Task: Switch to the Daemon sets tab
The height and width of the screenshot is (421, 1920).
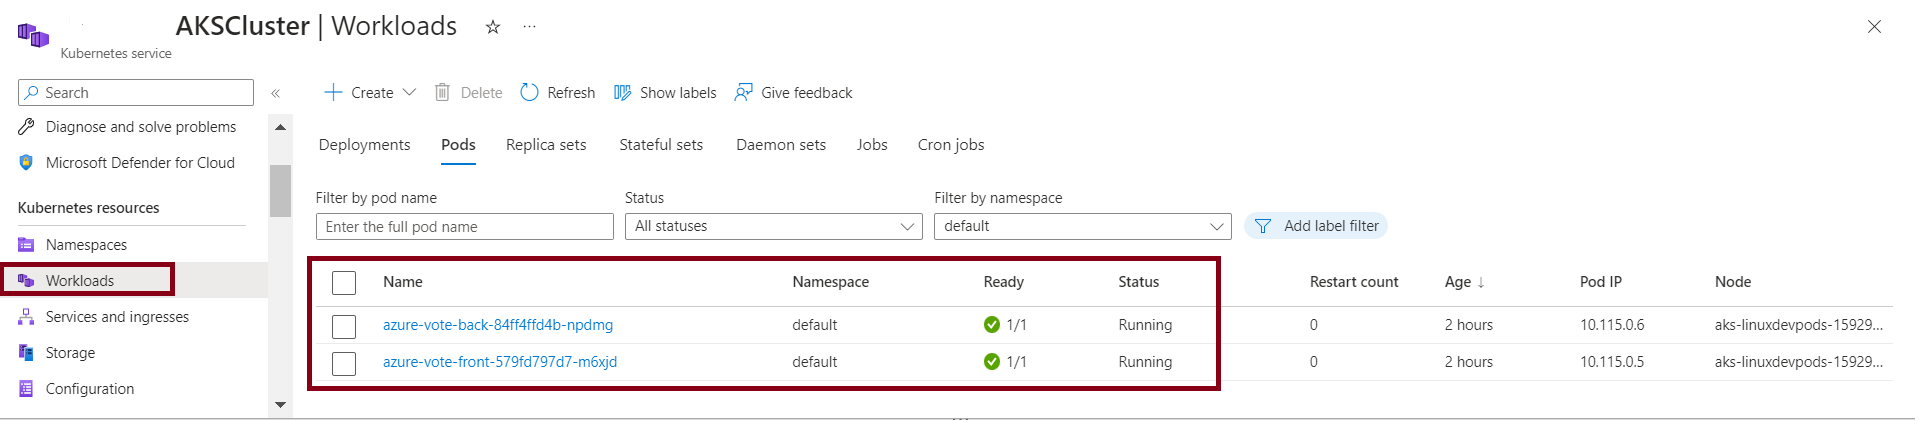Action: coord(781,145)
